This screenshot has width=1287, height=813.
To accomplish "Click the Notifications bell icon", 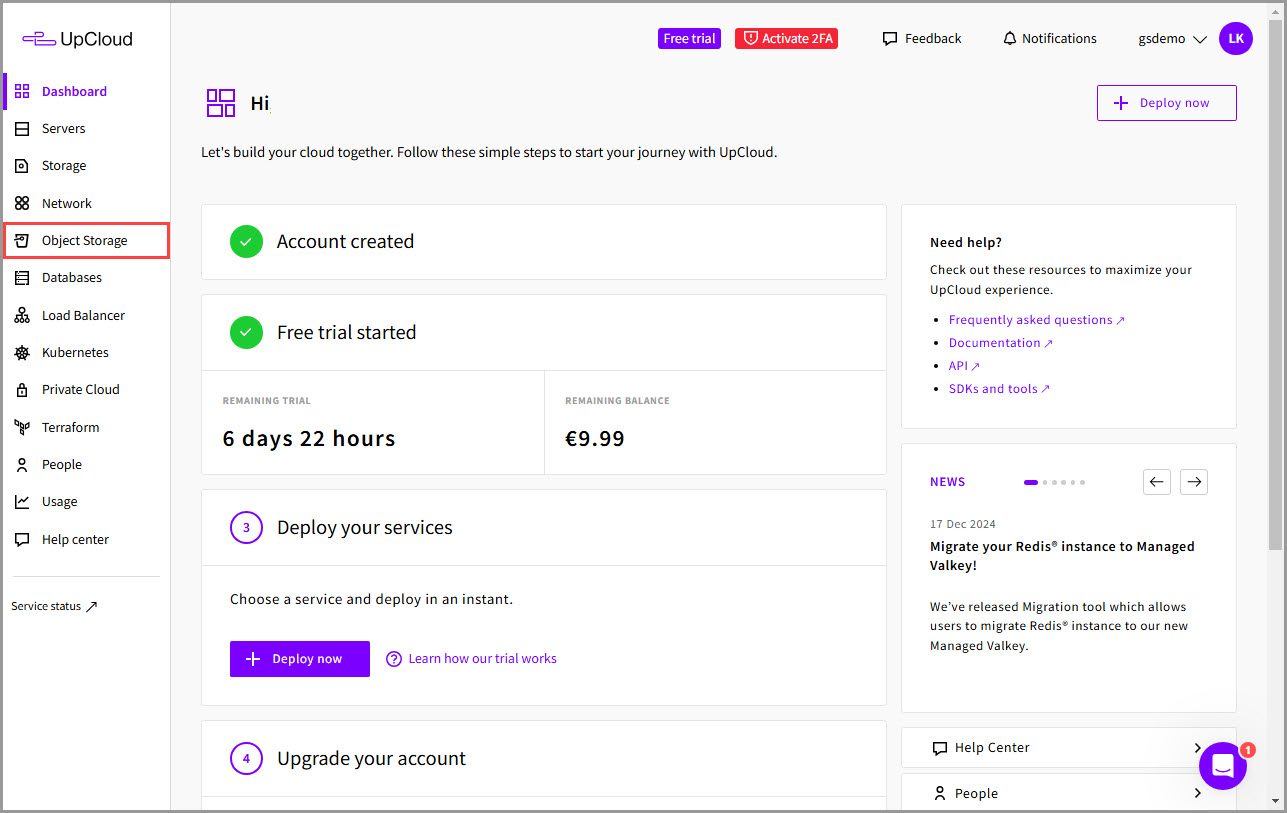I will (x=1009, y=39).
